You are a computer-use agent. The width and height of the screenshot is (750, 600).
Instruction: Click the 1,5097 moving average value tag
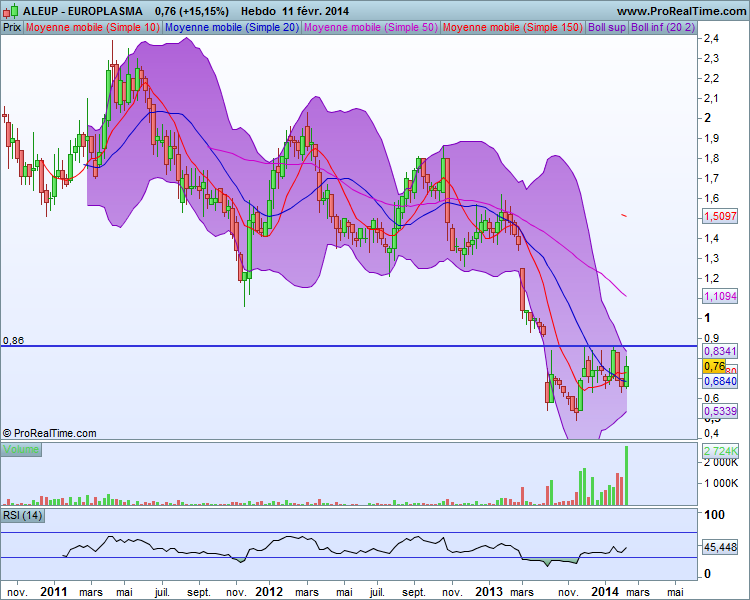720,216
